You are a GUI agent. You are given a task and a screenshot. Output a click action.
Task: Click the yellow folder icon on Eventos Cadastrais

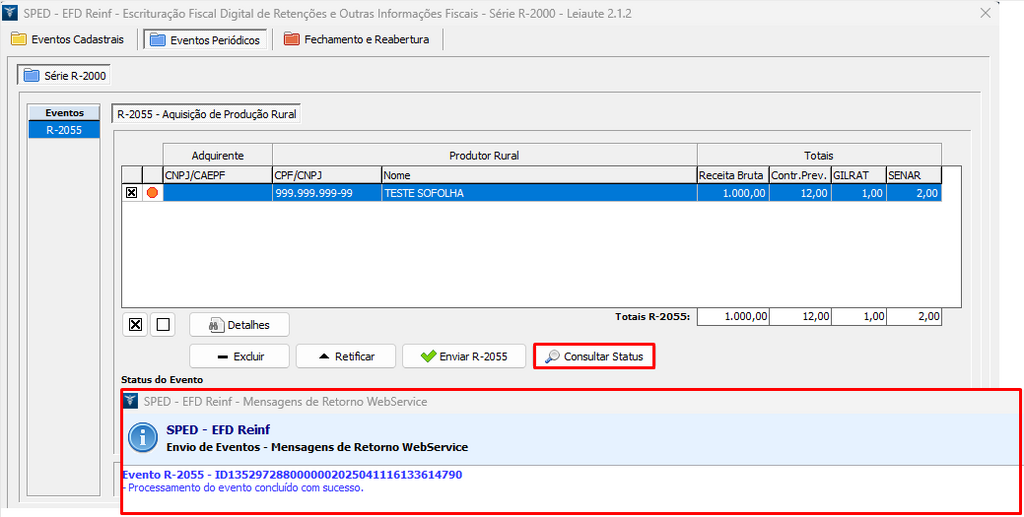point(19,40)
